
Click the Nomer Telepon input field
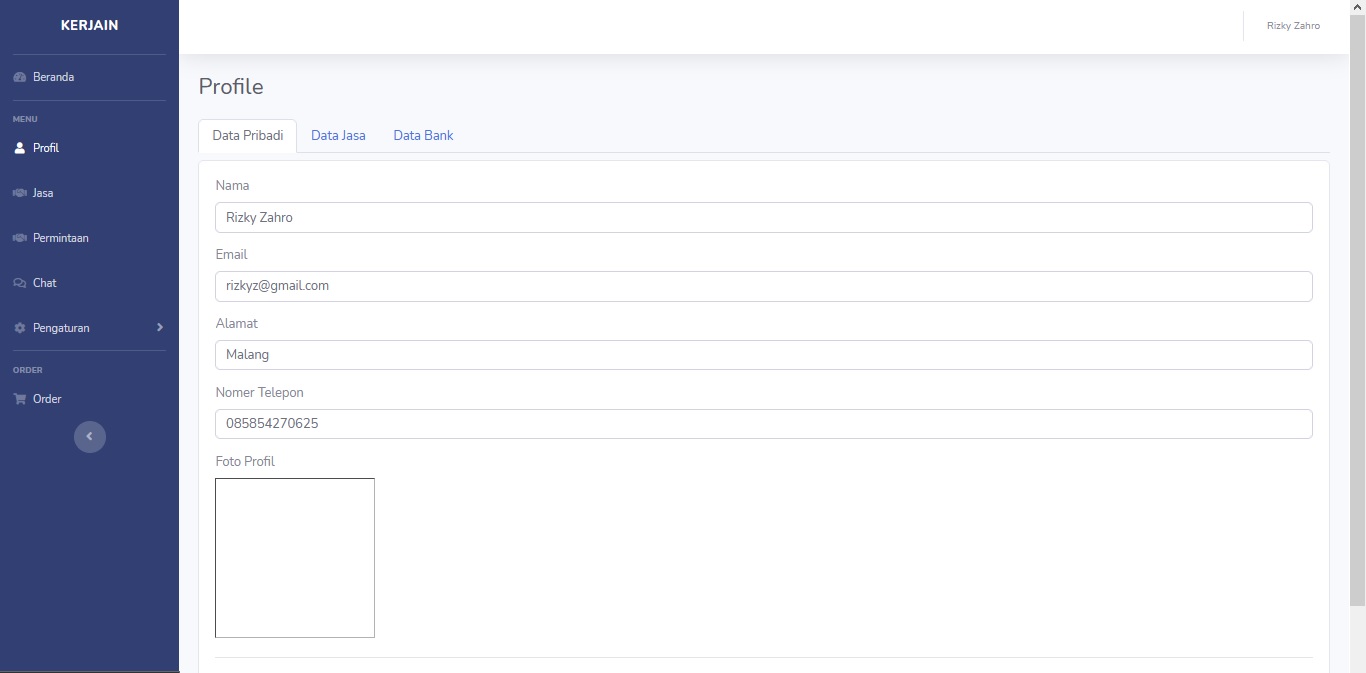point(764,424)
